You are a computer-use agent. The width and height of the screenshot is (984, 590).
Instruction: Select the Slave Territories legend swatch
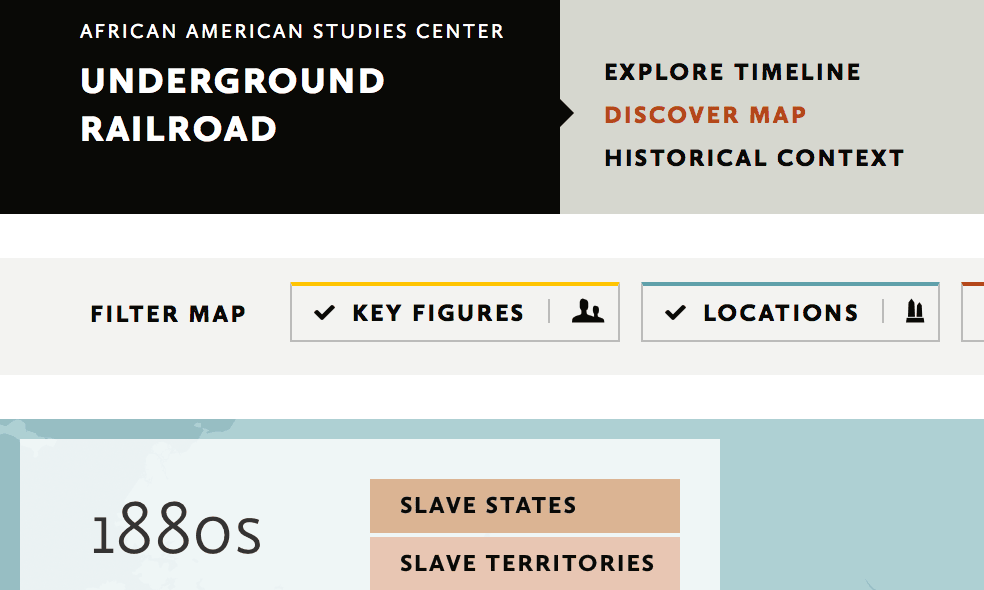click(x=524, y=563)
